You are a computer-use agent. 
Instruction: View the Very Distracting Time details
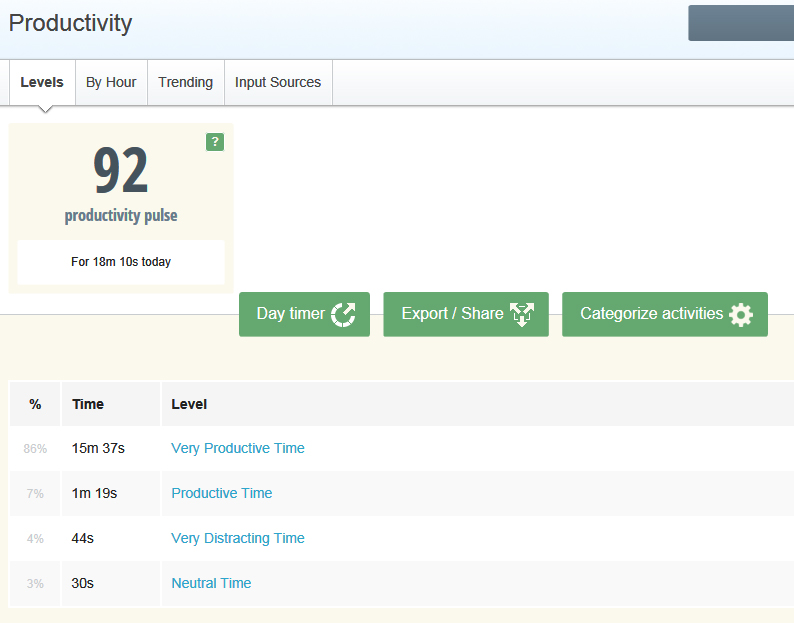[x=238, y=538]
